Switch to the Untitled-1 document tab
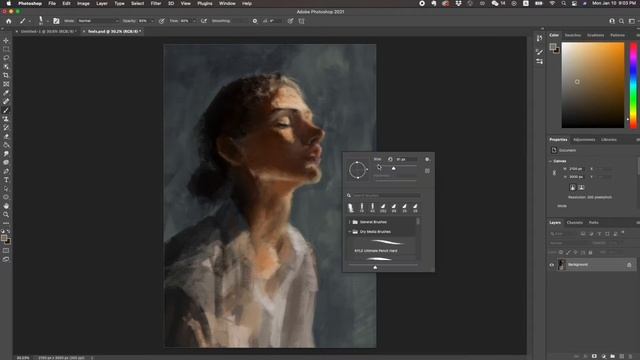The height and width of the screenshot is (360, 640). (x=47, y=31)
